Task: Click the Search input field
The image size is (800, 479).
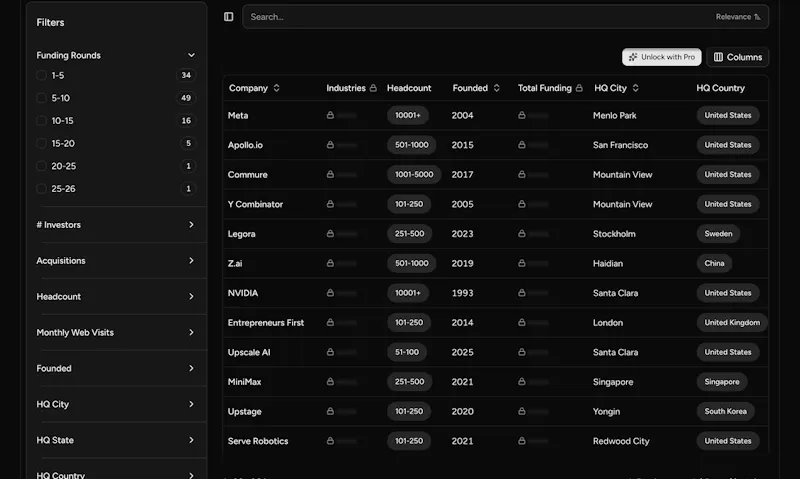Action: pyautogui.click(x=505, y=17)
